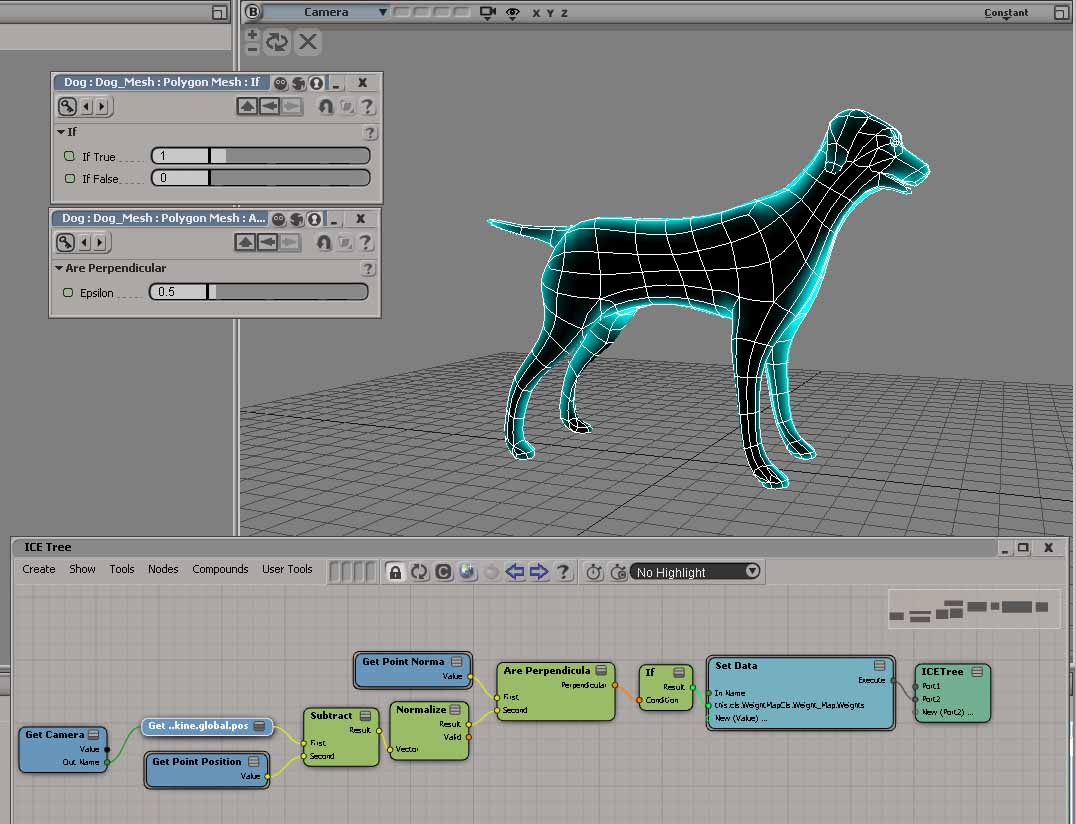
Task: Click the help question mark in ICE Tree toolbar
Action: (564, 572)
